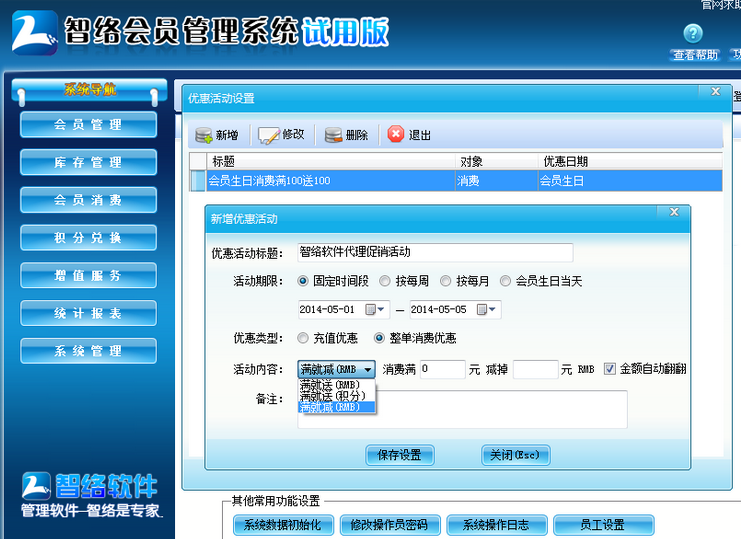Select 按每周 radio button
This screenshot has height=539, width=741.
(x=385, y=281)
